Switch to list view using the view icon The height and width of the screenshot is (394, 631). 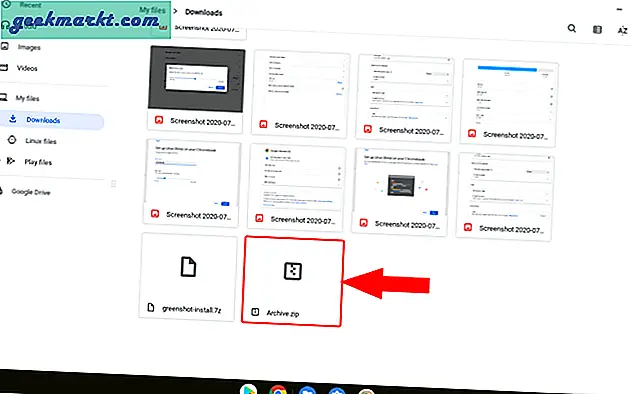(597, 29)
